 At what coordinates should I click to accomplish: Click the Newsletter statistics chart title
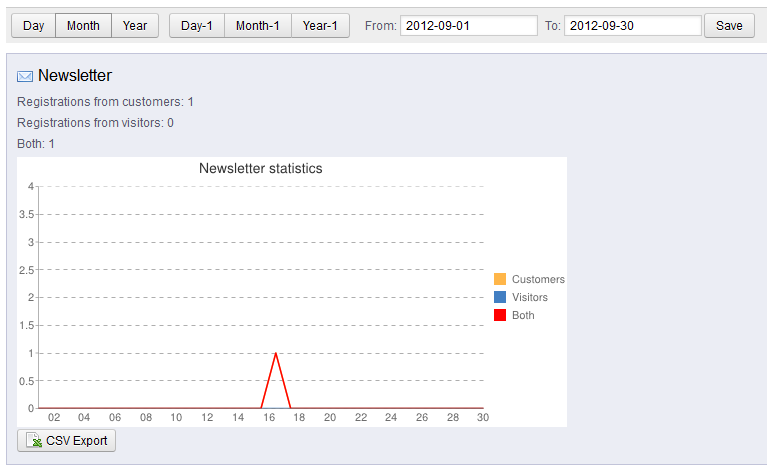(x=260, y=168)
